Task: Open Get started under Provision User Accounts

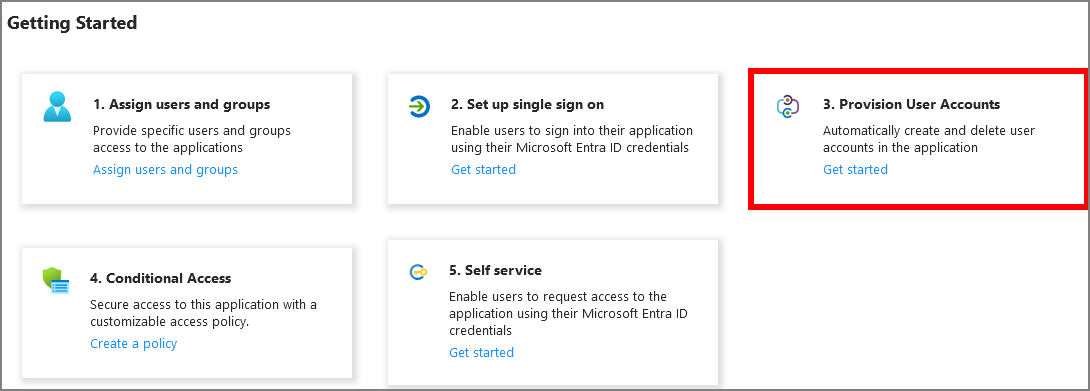Action: (855, 170)
